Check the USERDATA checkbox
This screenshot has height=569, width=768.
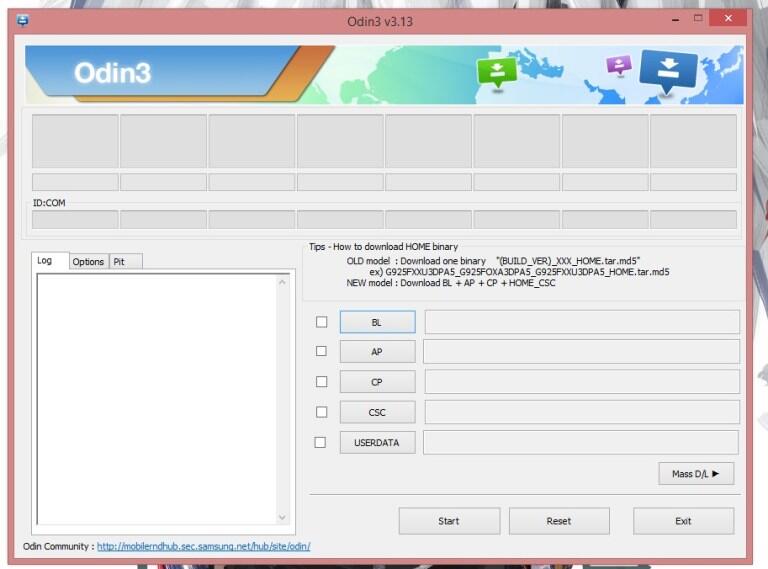coord(320,442)
